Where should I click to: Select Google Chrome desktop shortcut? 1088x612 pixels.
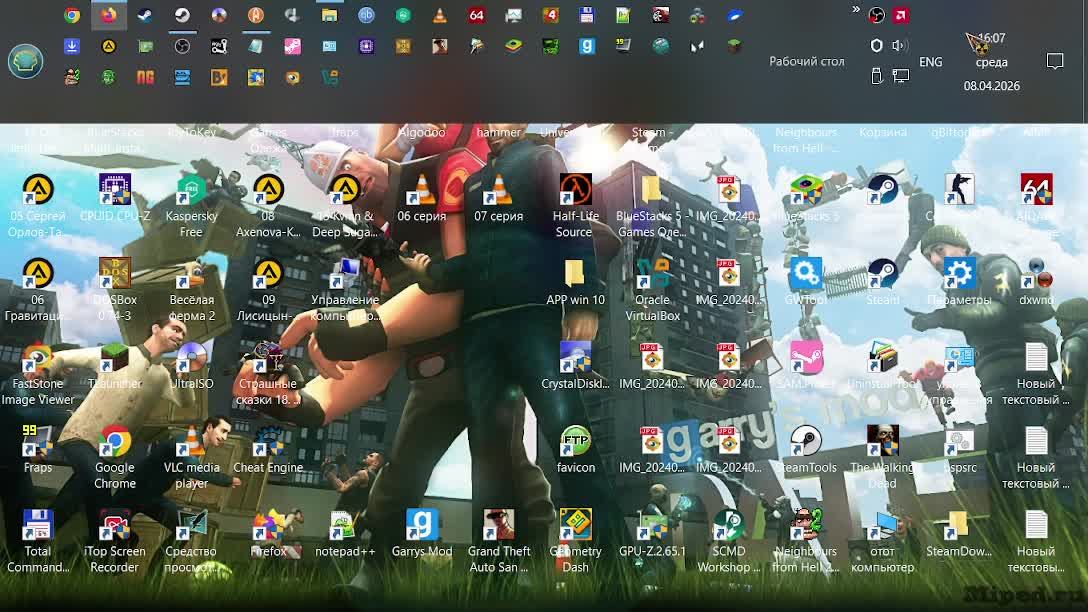114,457
